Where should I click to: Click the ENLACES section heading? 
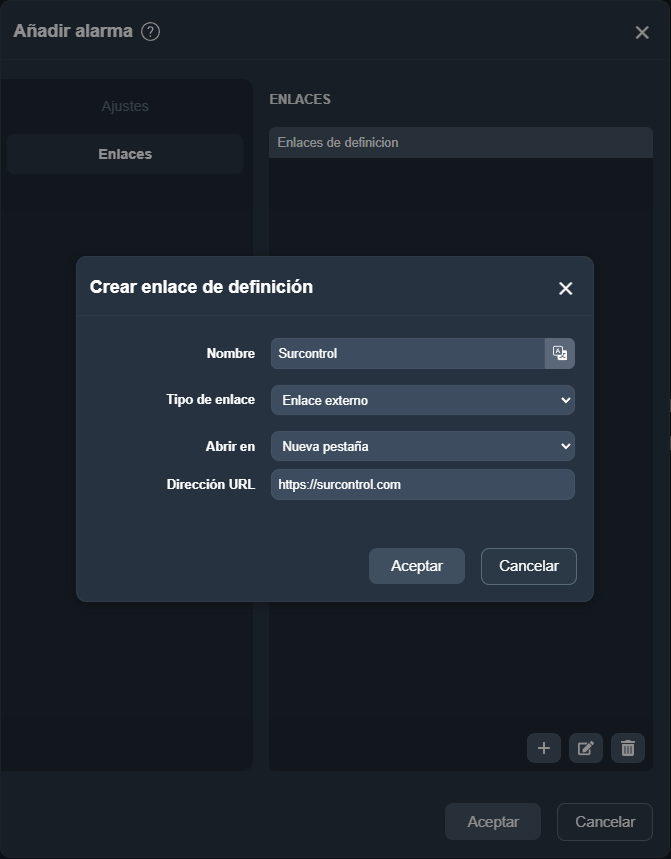click(300, 99)
